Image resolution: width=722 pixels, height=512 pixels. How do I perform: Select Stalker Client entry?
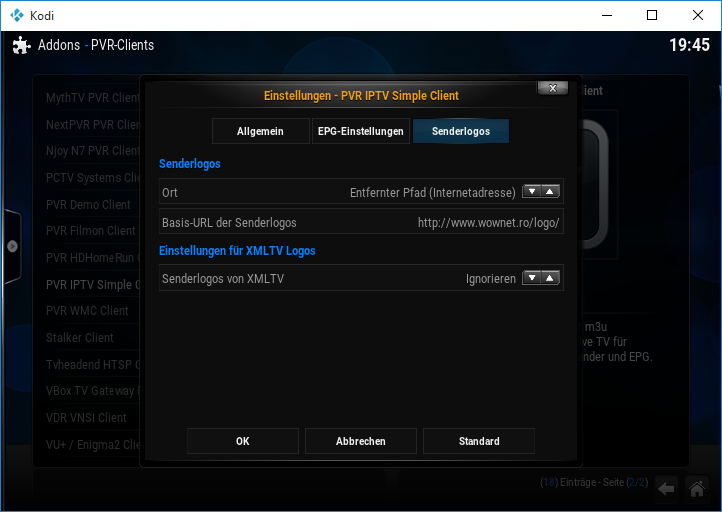pos(80,337)
